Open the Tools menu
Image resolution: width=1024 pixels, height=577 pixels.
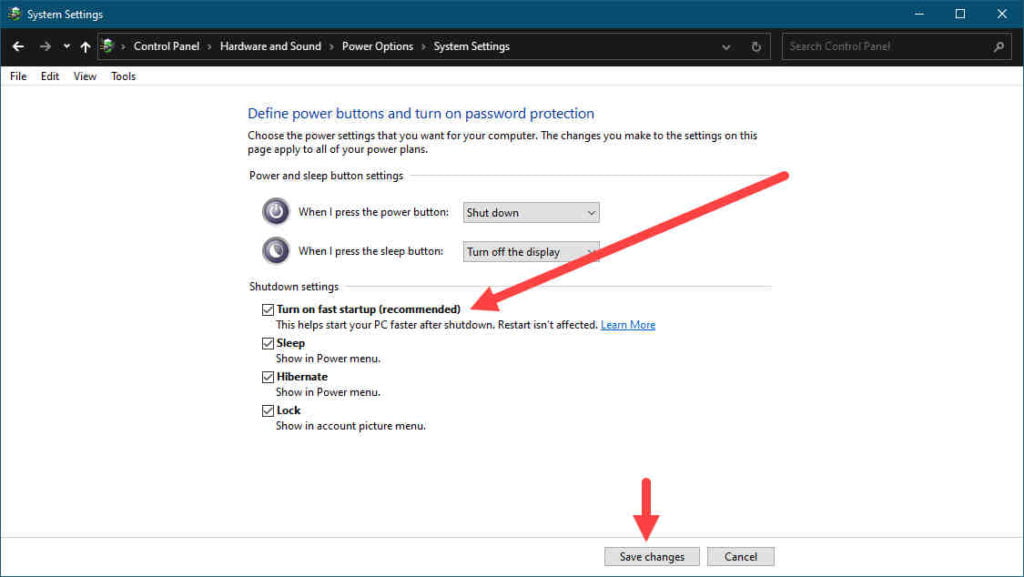pyautogui.click(x=122, y=76)
